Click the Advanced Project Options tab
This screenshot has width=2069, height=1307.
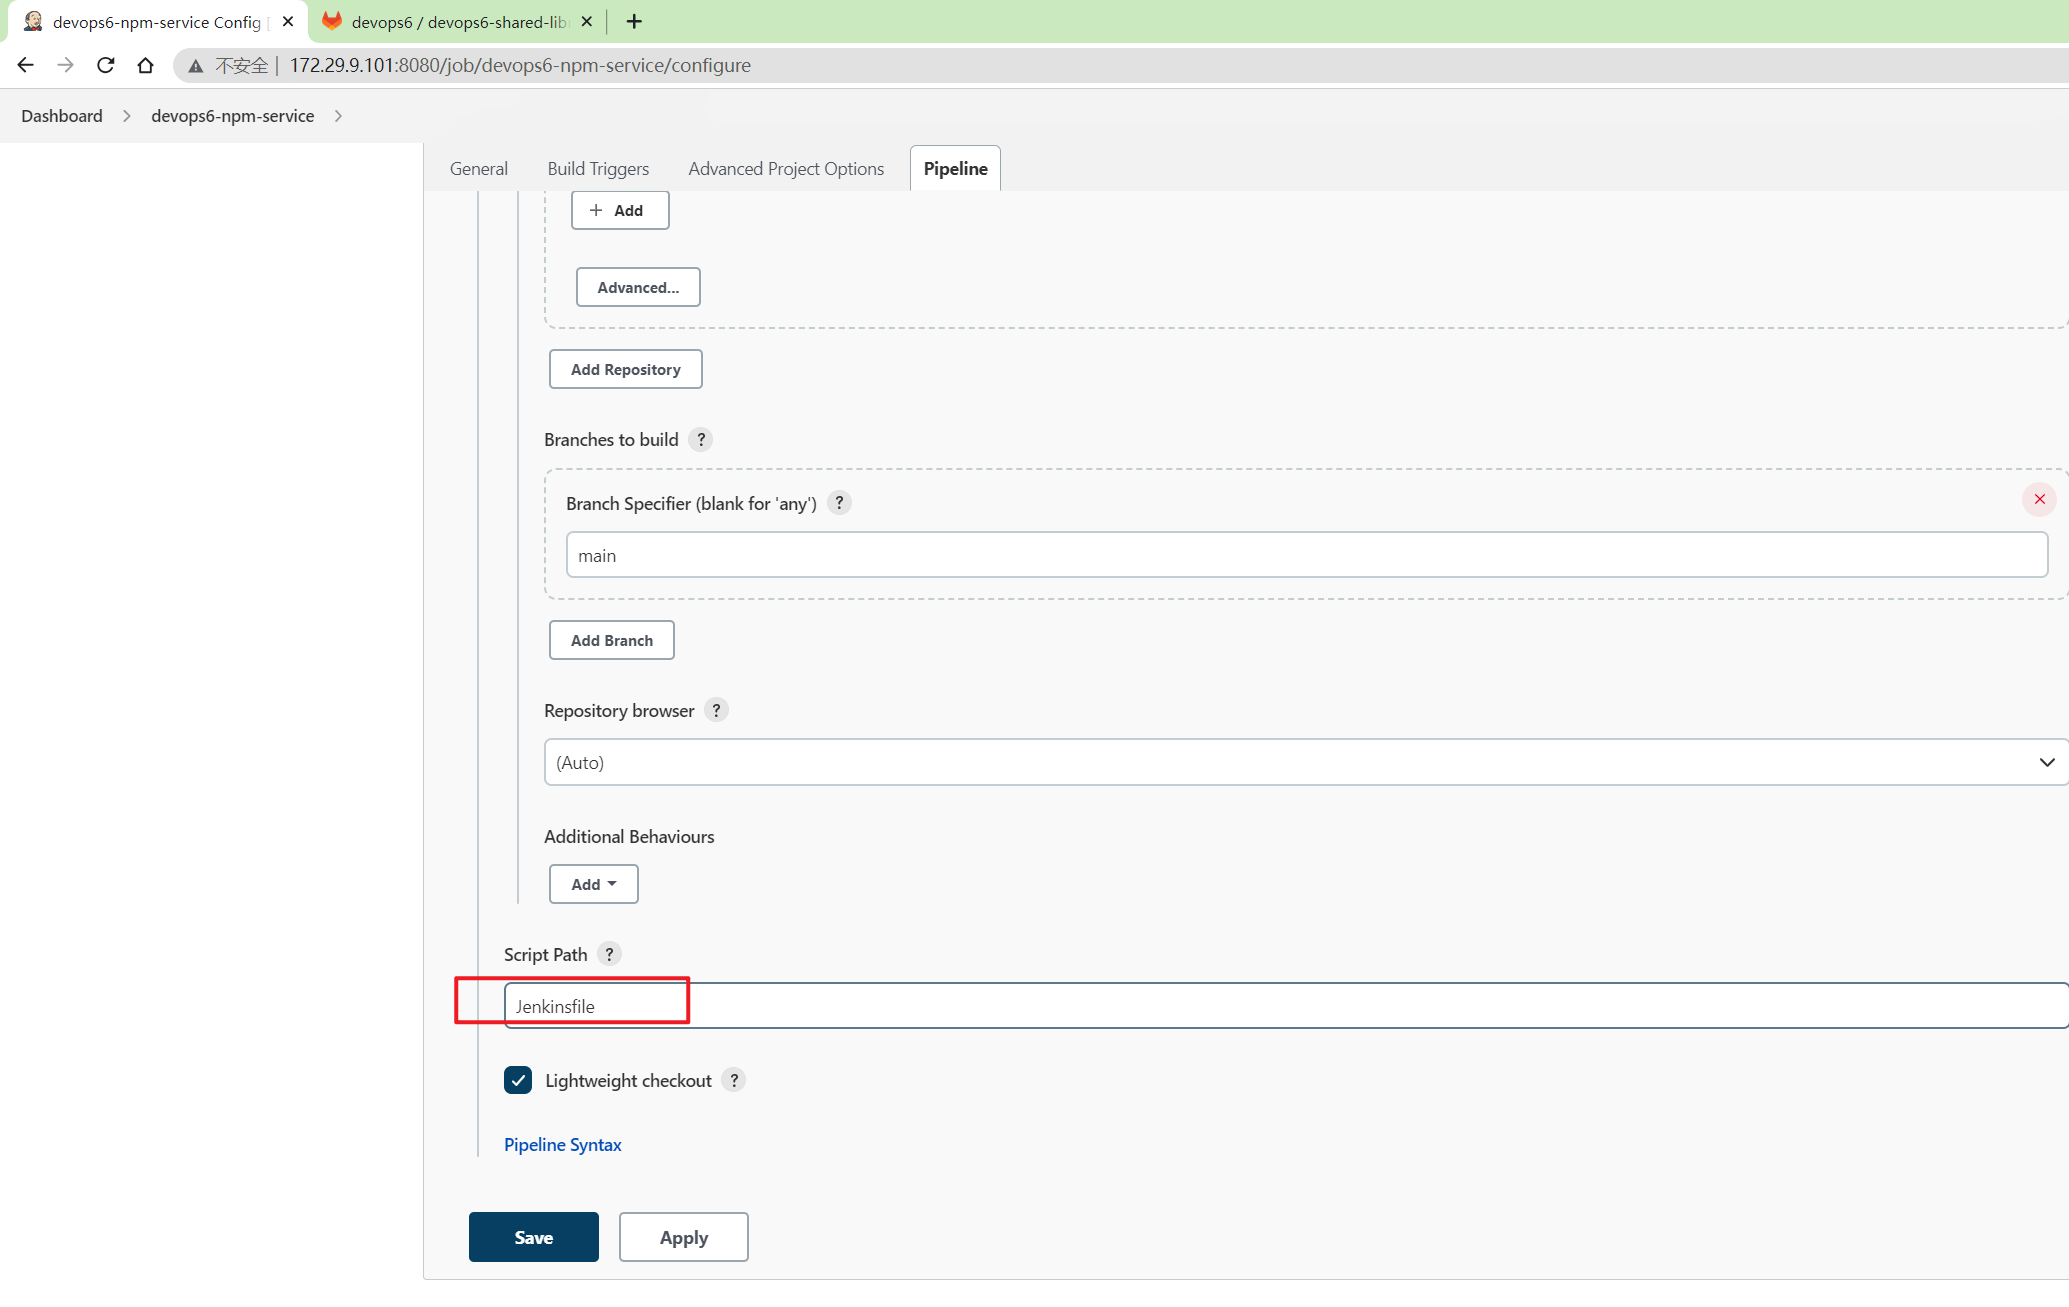tap(786, 167)
